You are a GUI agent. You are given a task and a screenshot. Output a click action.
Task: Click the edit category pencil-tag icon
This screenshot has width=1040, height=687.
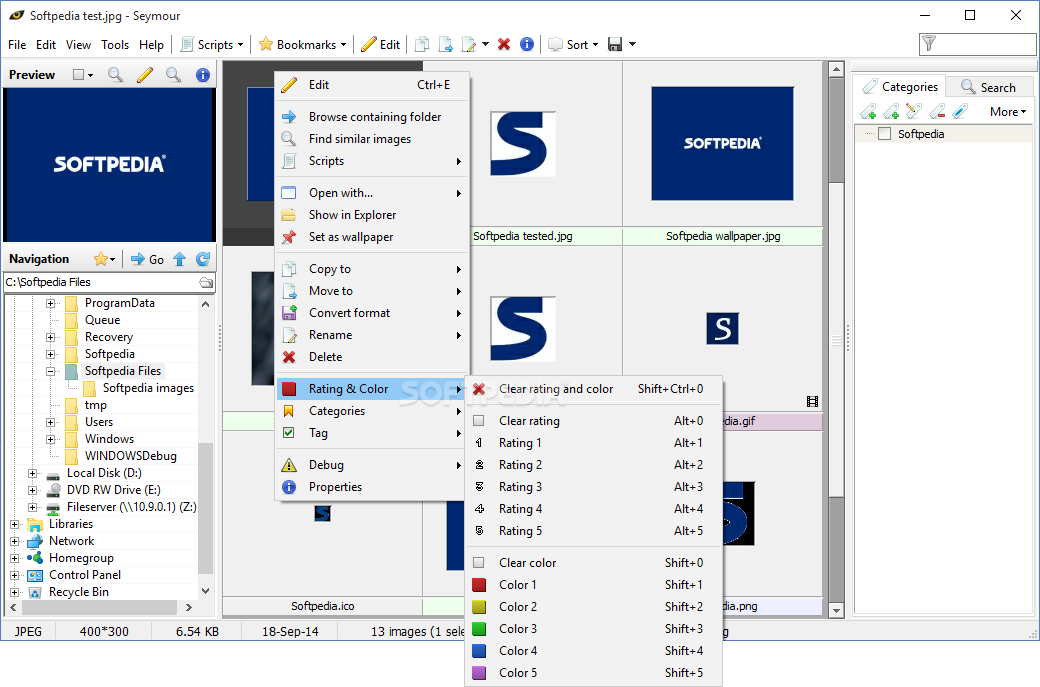914,111
